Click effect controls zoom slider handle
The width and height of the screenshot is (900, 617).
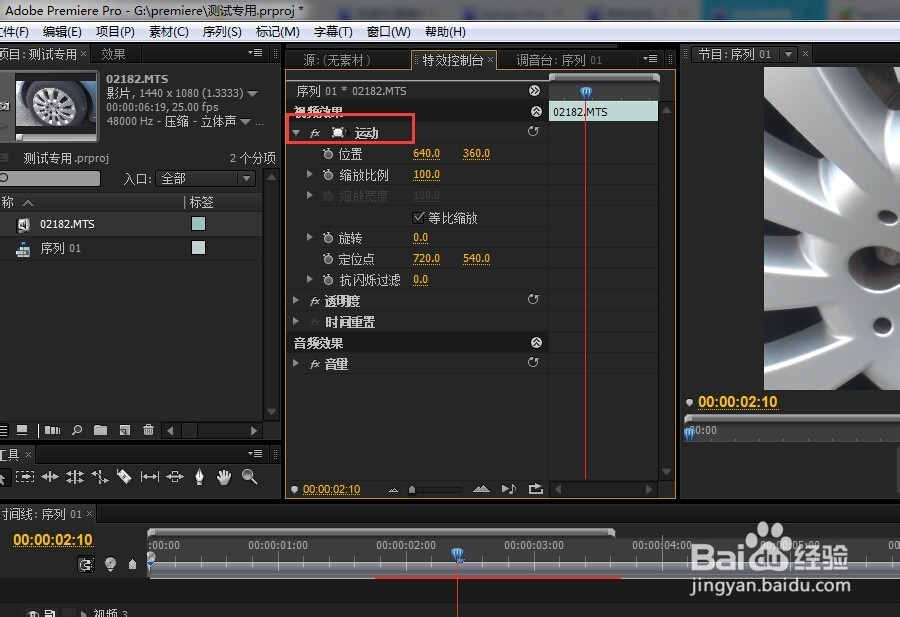[412, 490]
